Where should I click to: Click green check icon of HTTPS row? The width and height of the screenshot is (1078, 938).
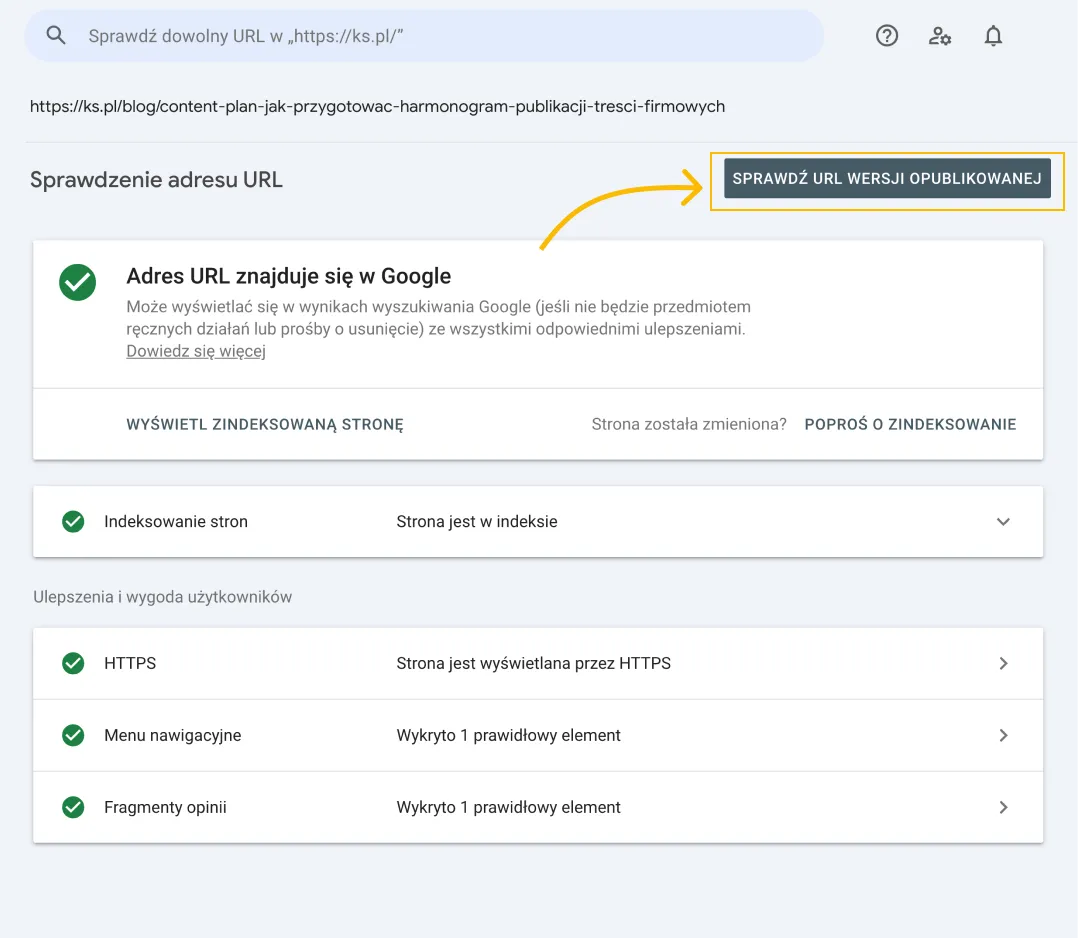pyautogui.click(x=73, y=663)
